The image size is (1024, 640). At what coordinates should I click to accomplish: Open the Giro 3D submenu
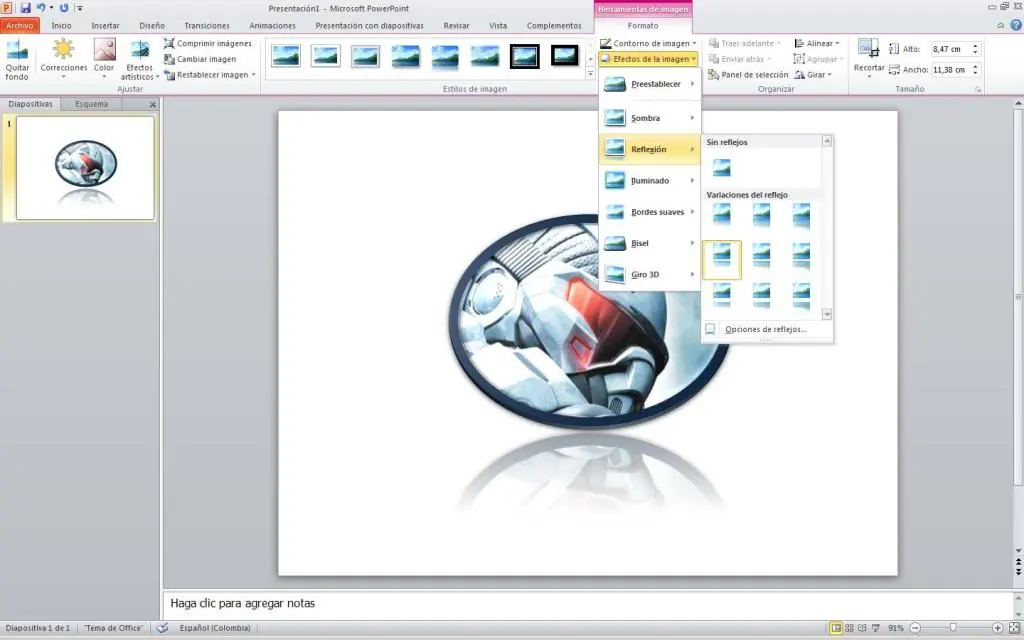click(649, 275)
